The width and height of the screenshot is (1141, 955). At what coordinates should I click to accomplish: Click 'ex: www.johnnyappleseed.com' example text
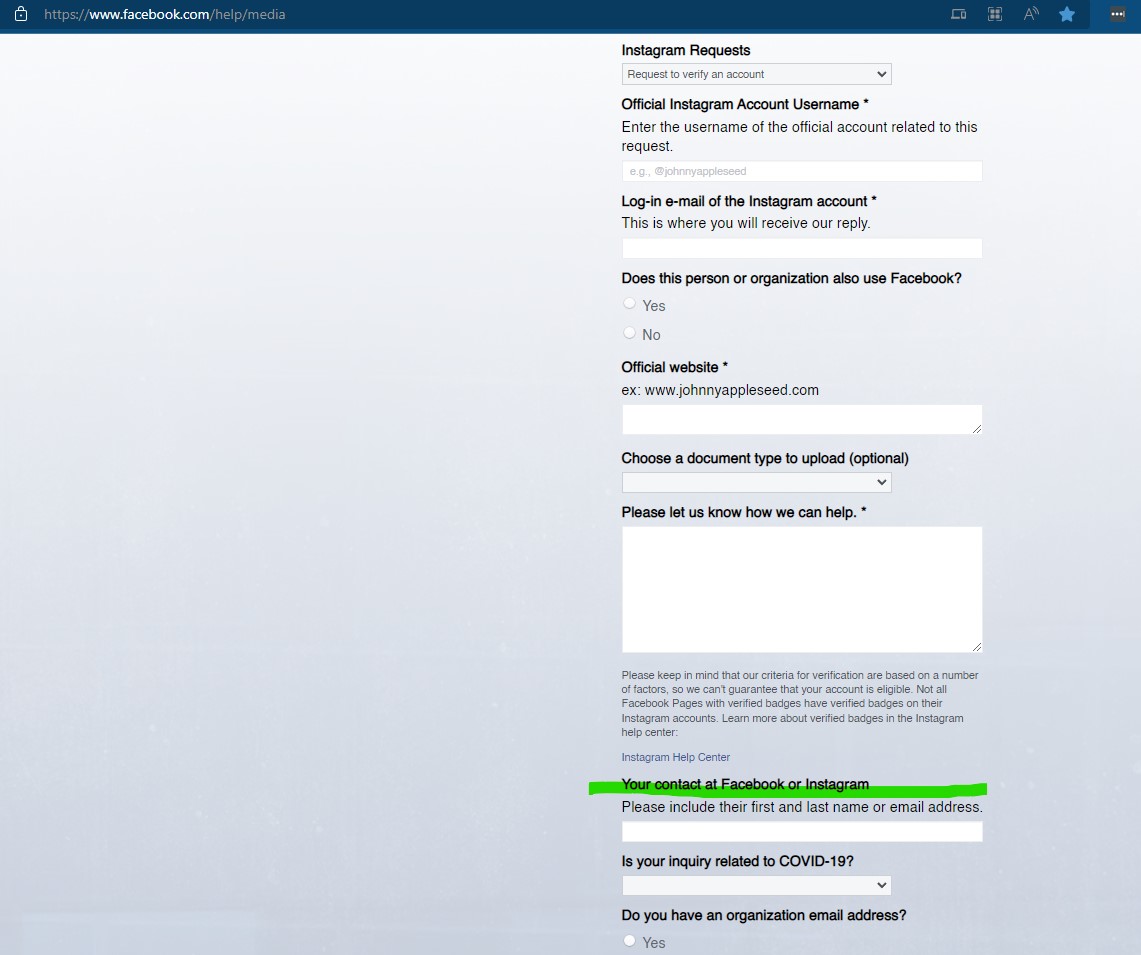tap(720, 390)
